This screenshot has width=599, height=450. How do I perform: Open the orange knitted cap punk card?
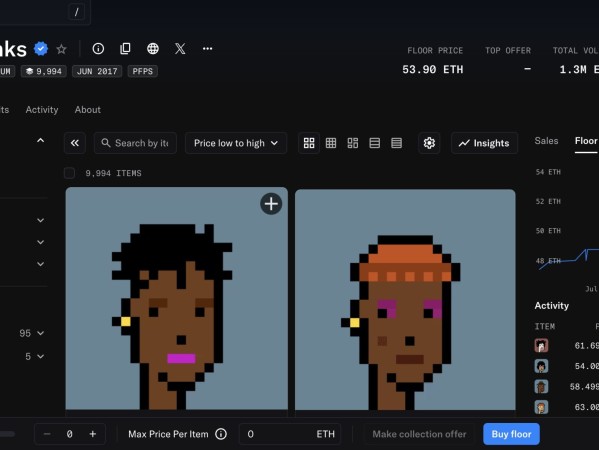click(405, 300)
